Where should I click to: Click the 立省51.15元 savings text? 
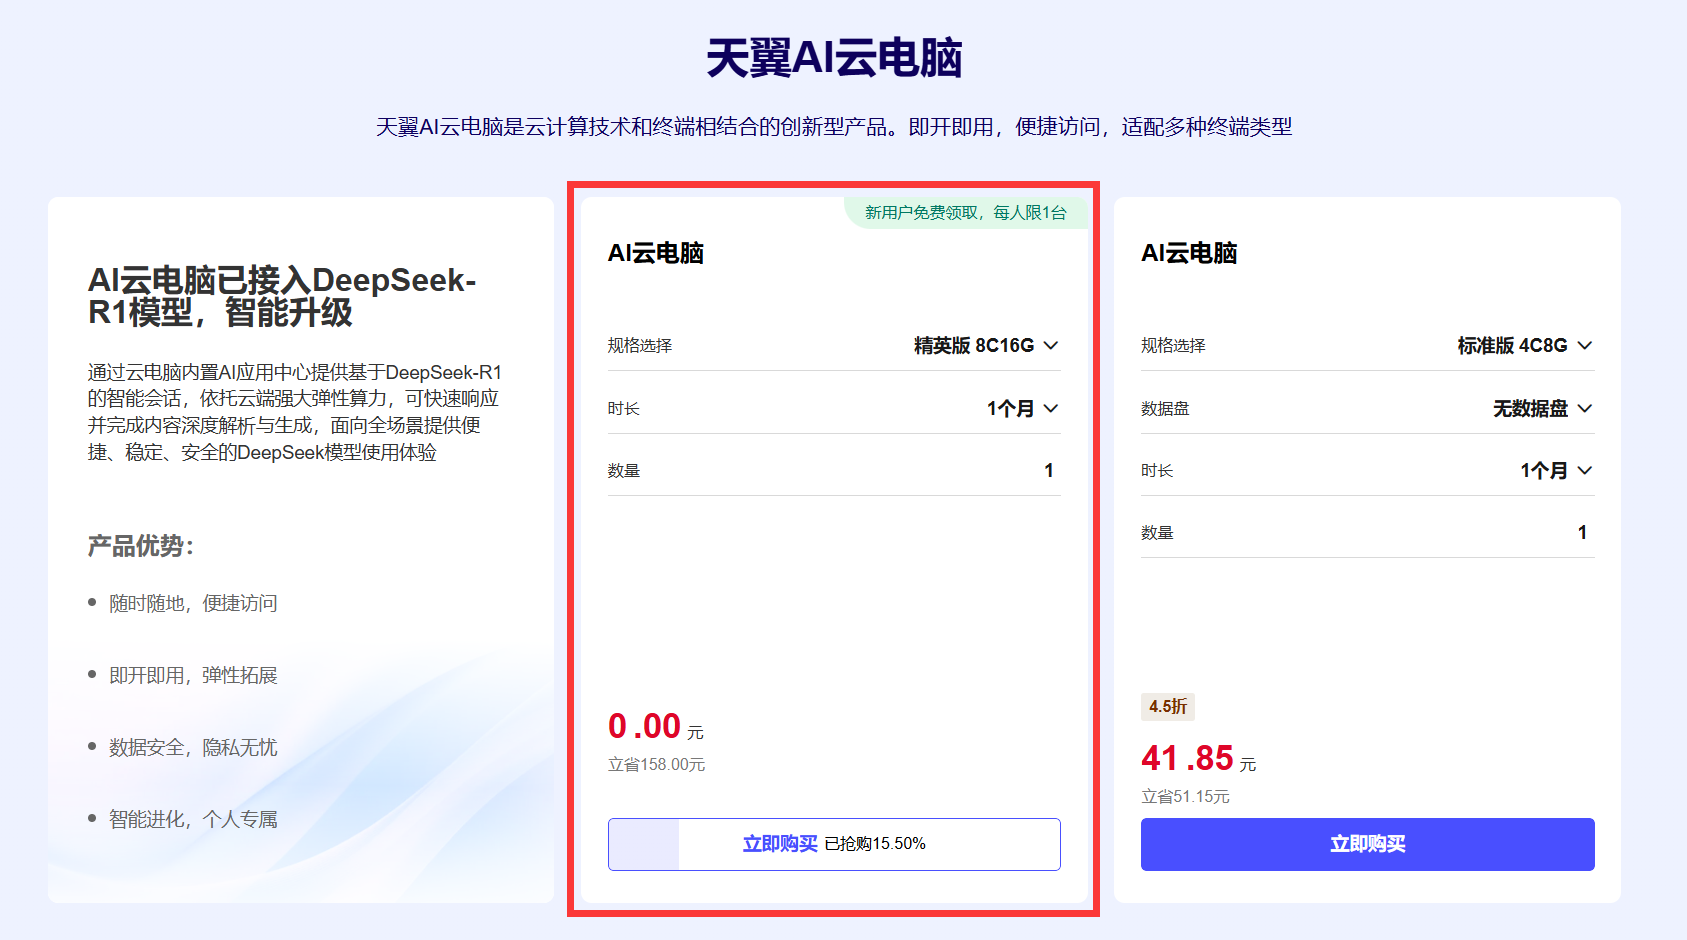pyautogui.click(x=1185, y=797)
